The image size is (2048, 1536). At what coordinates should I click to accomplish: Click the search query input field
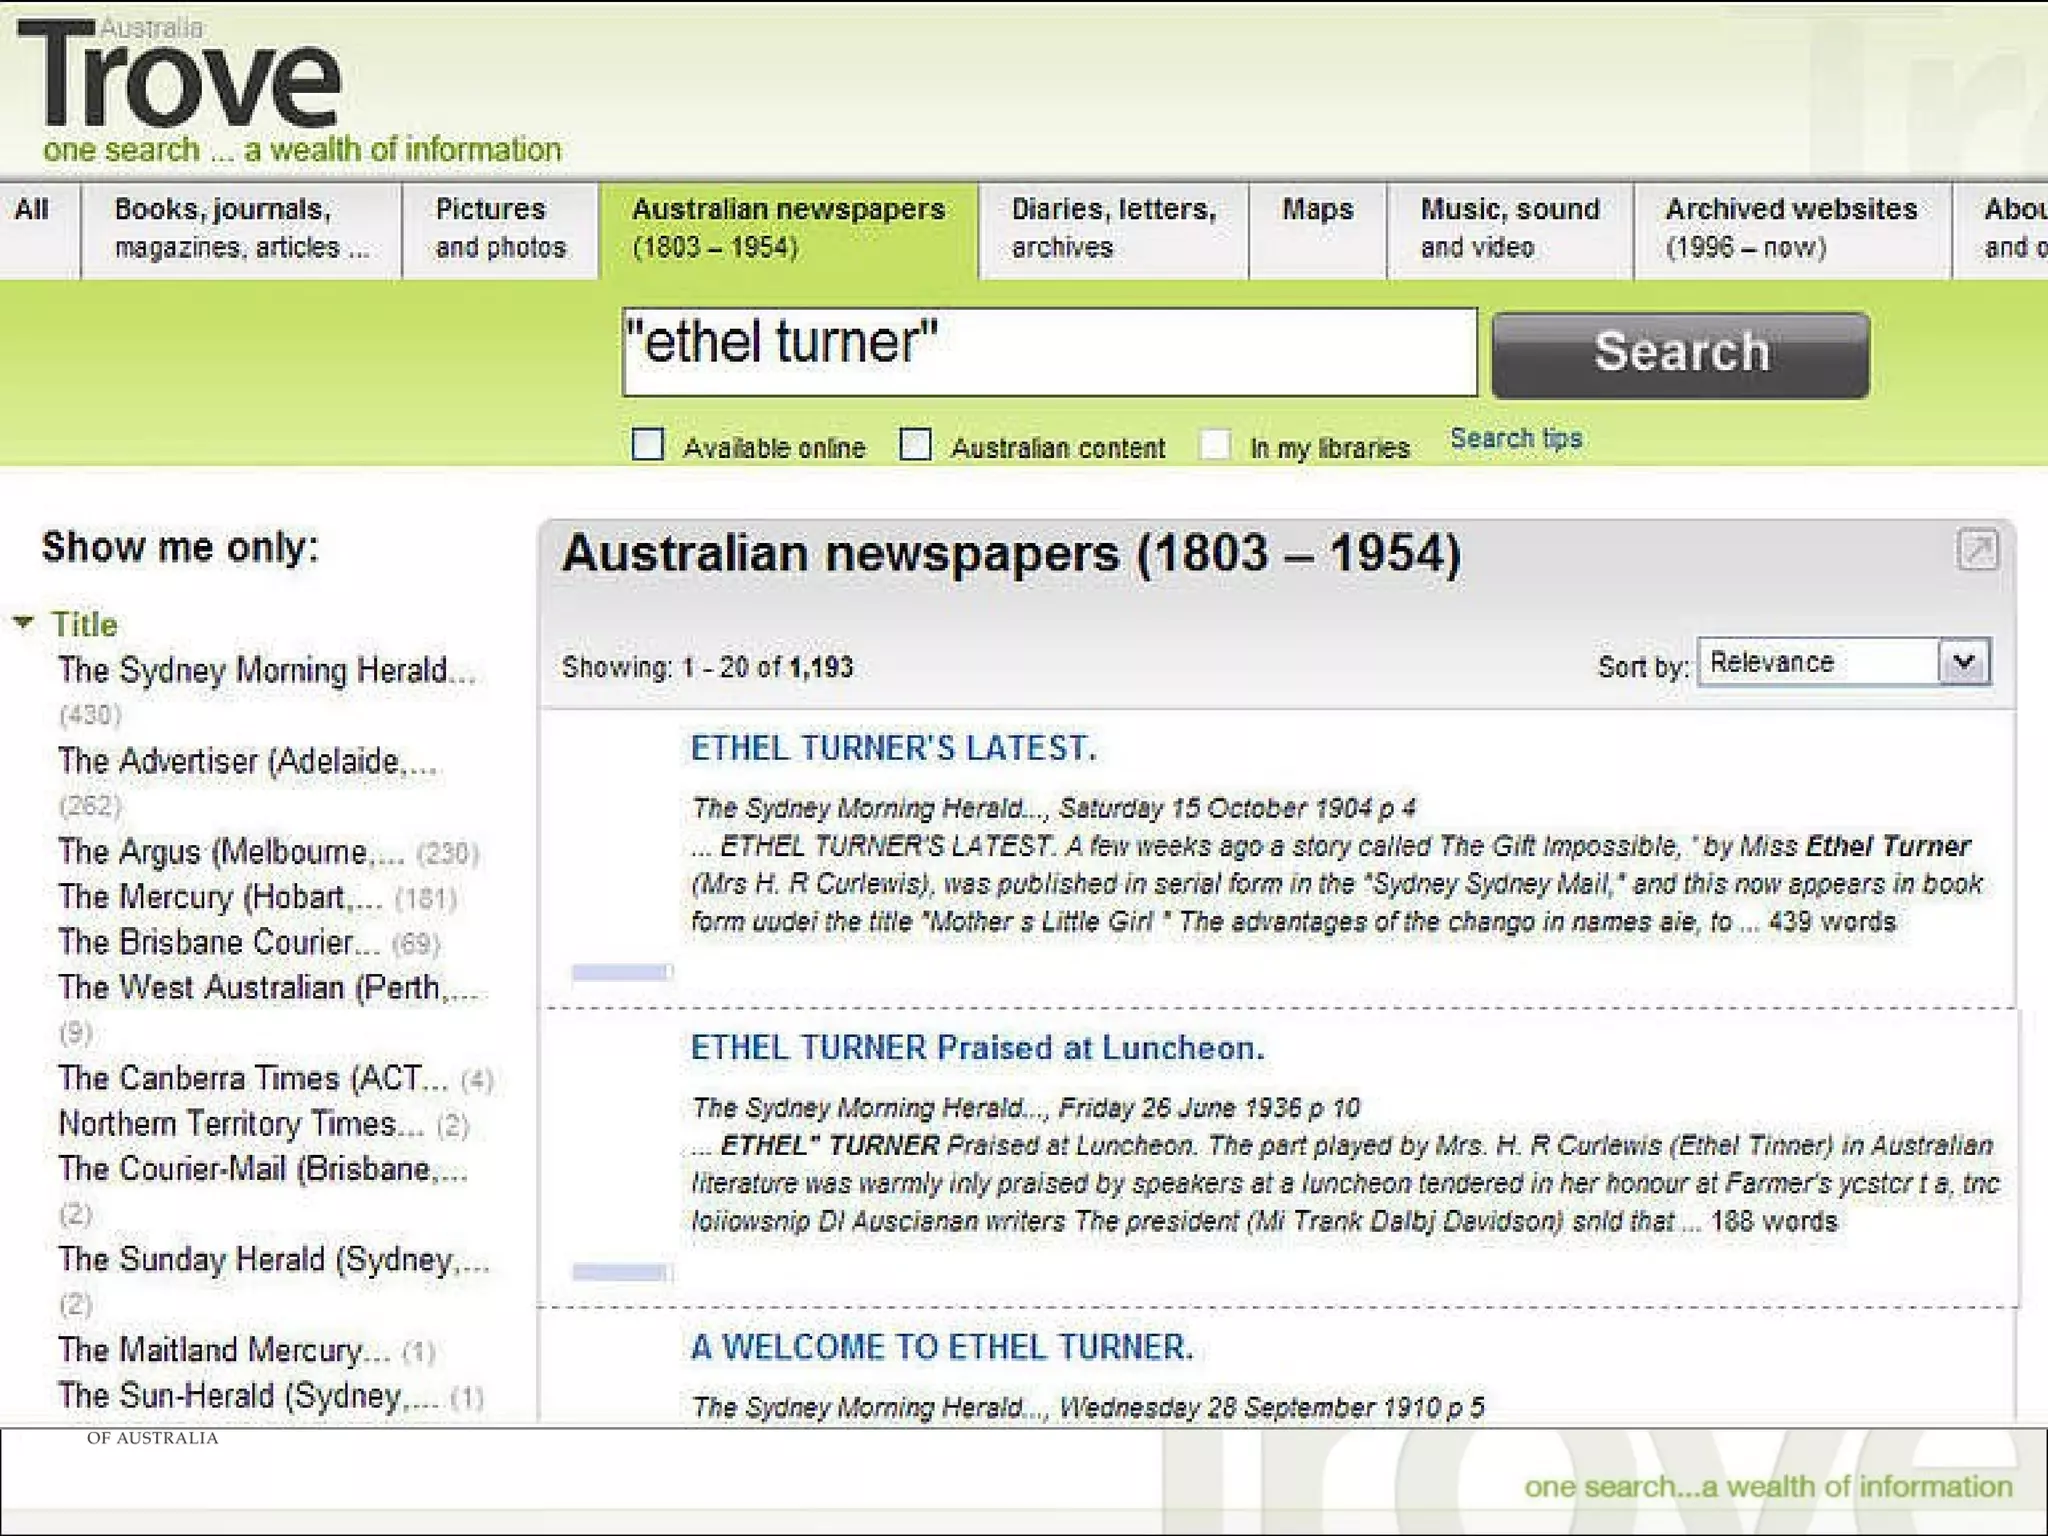[x=1048, y=351]
